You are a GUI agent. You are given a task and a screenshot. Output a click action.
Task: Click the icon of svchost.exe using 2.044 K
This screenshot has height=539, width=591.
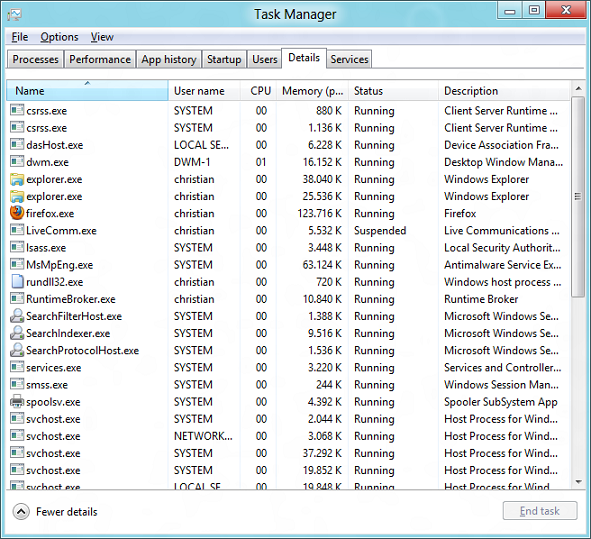[17, 418]
